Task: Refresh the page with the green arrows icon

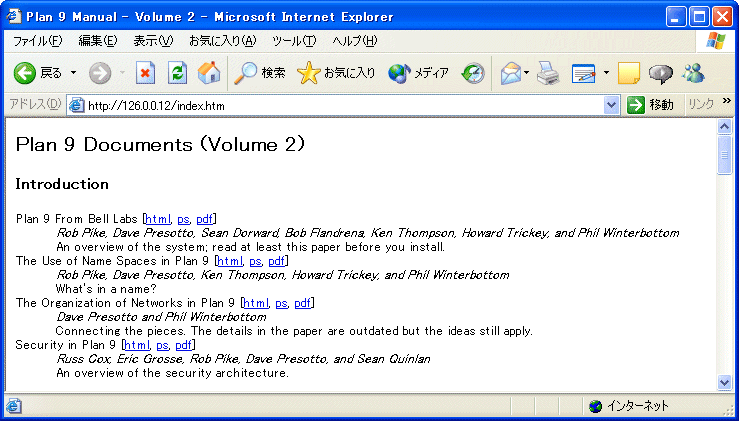Action: point(178,73)
